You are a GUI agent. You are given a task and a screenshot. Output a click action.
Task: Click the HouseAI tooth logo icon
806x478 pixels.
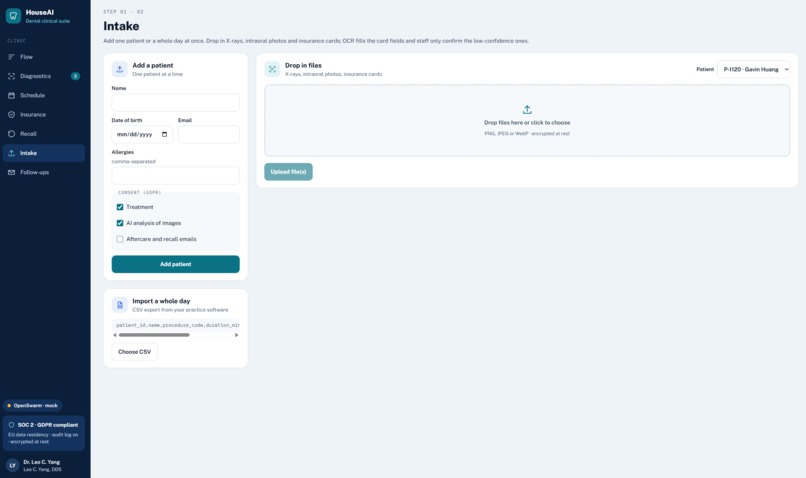(13, 16)
